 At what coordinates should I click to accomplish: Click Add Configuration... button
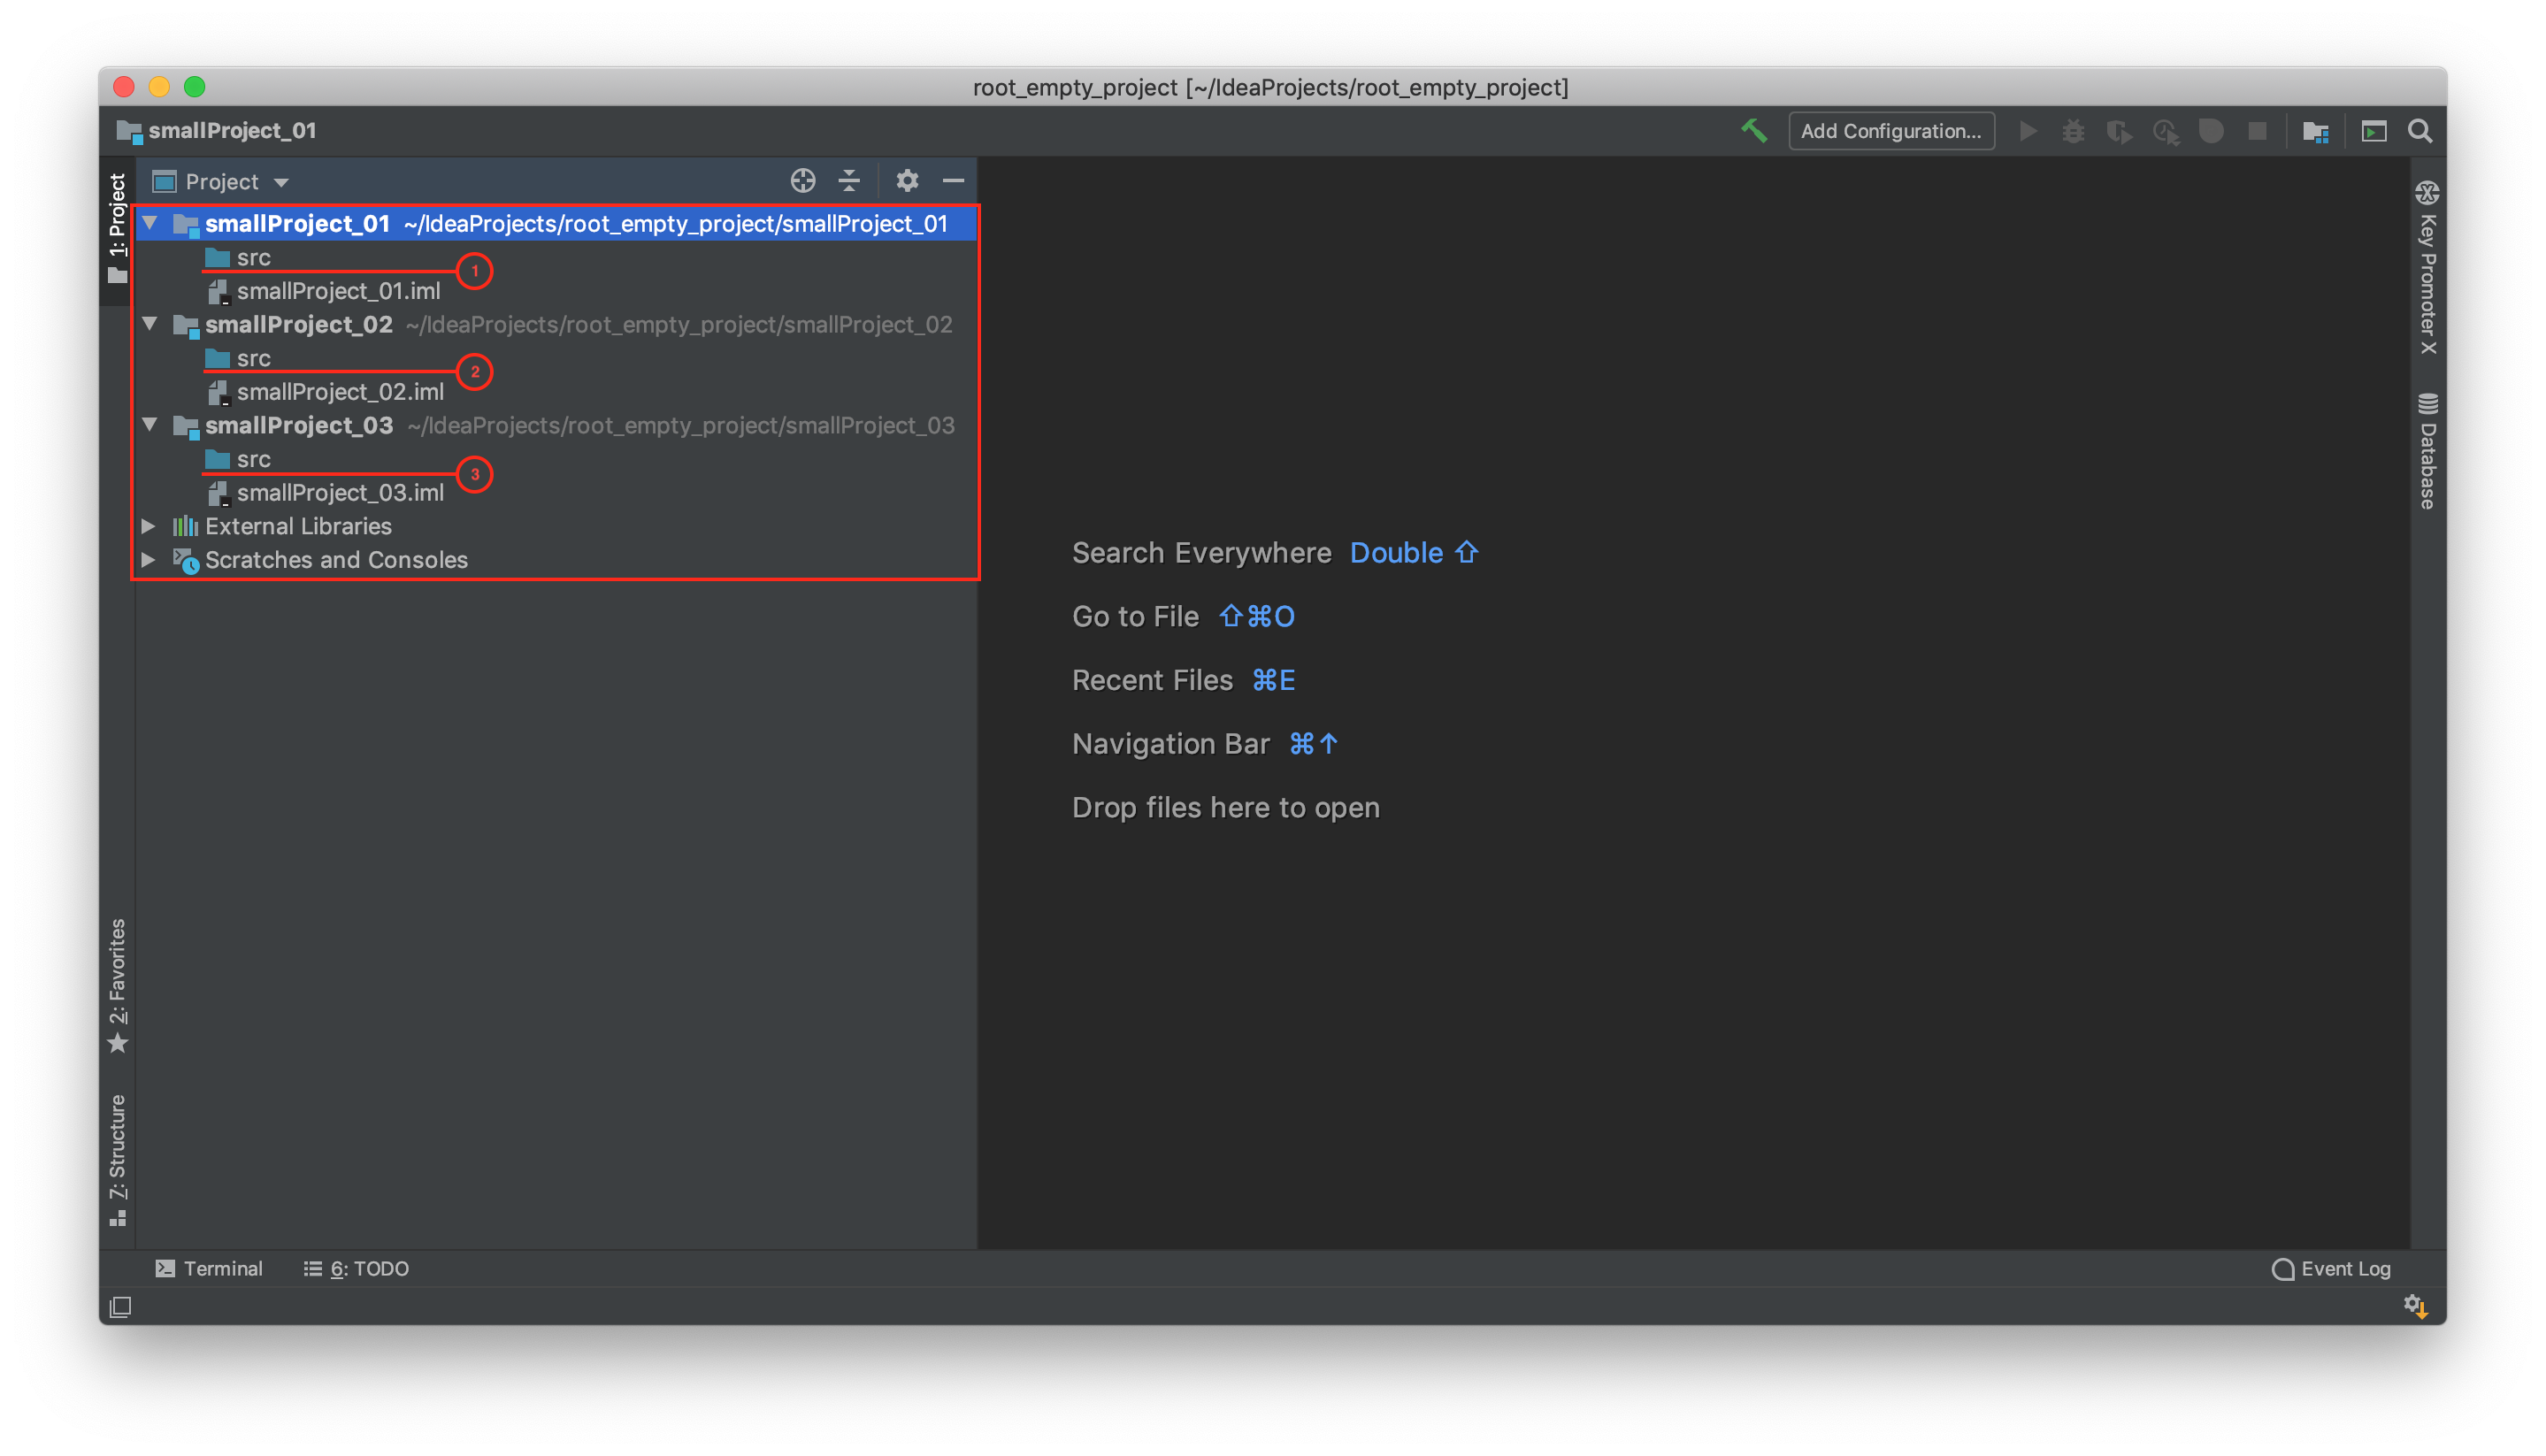1890,131
